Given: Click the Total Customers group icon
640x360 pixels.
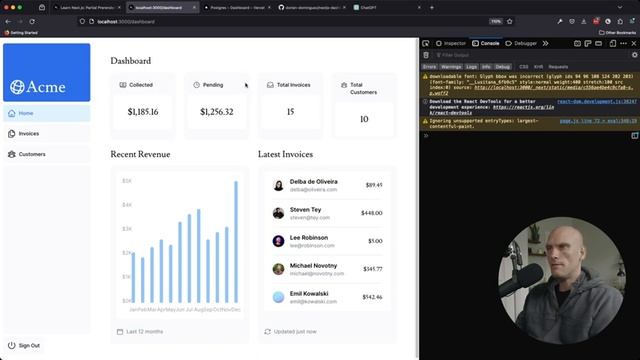Looking at the screenshot, I should (344, 85).
